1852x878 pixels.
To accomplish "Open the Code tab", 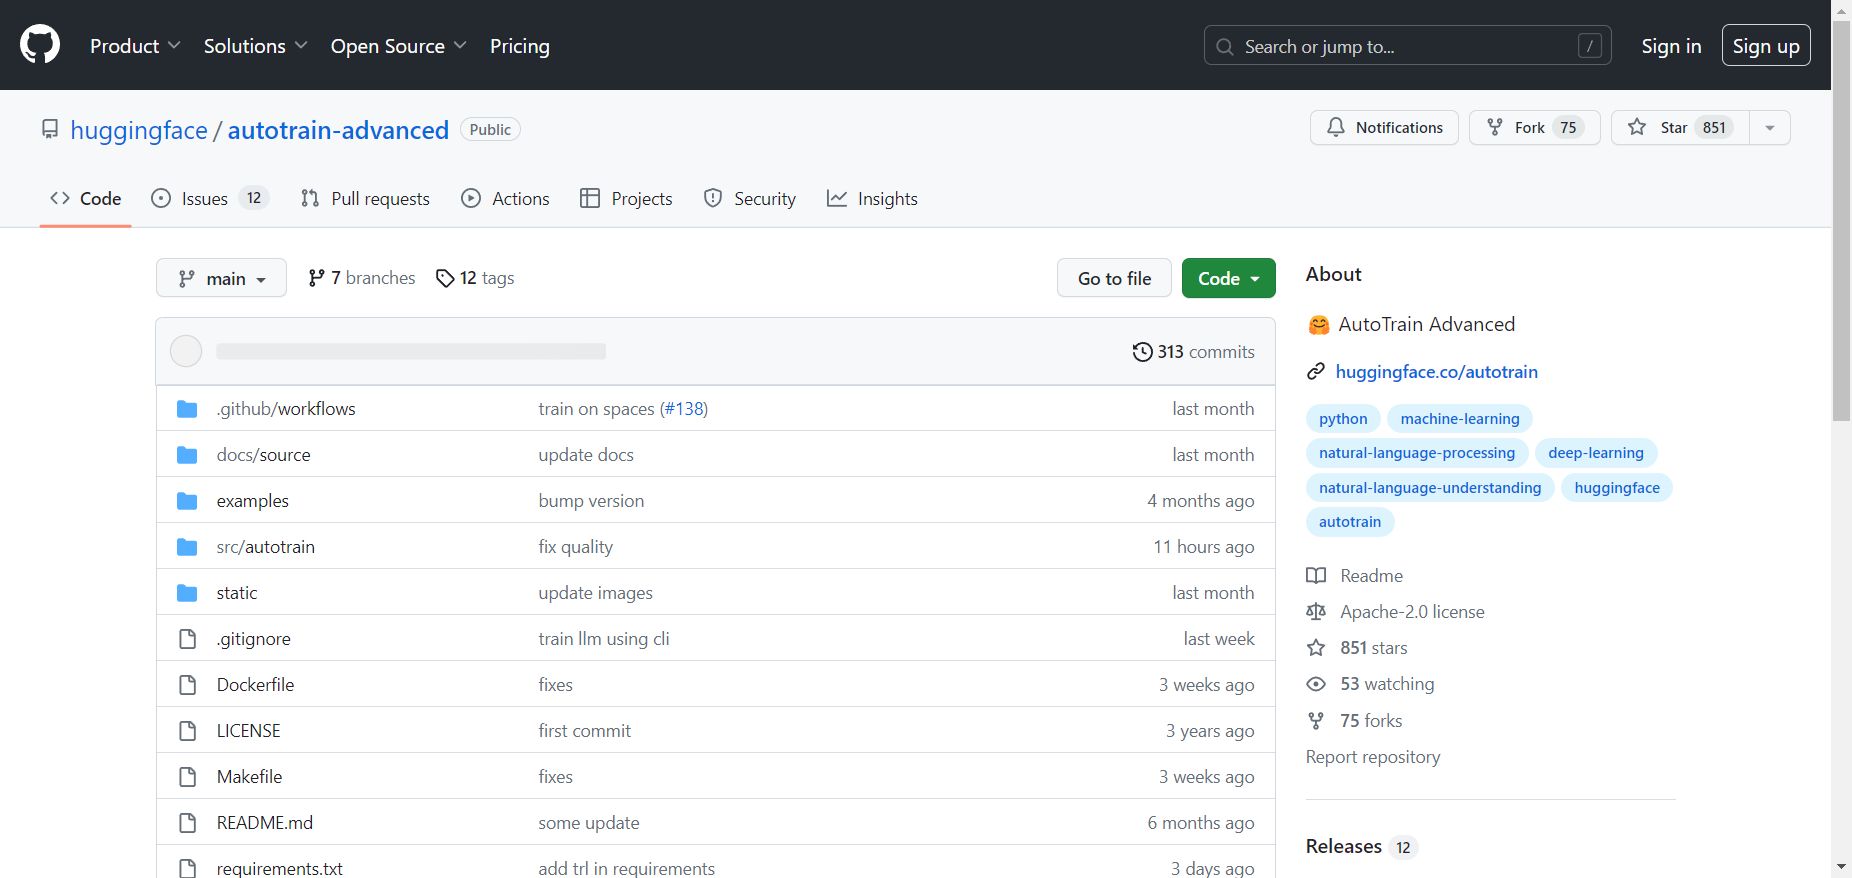I will tap(86, 198).
